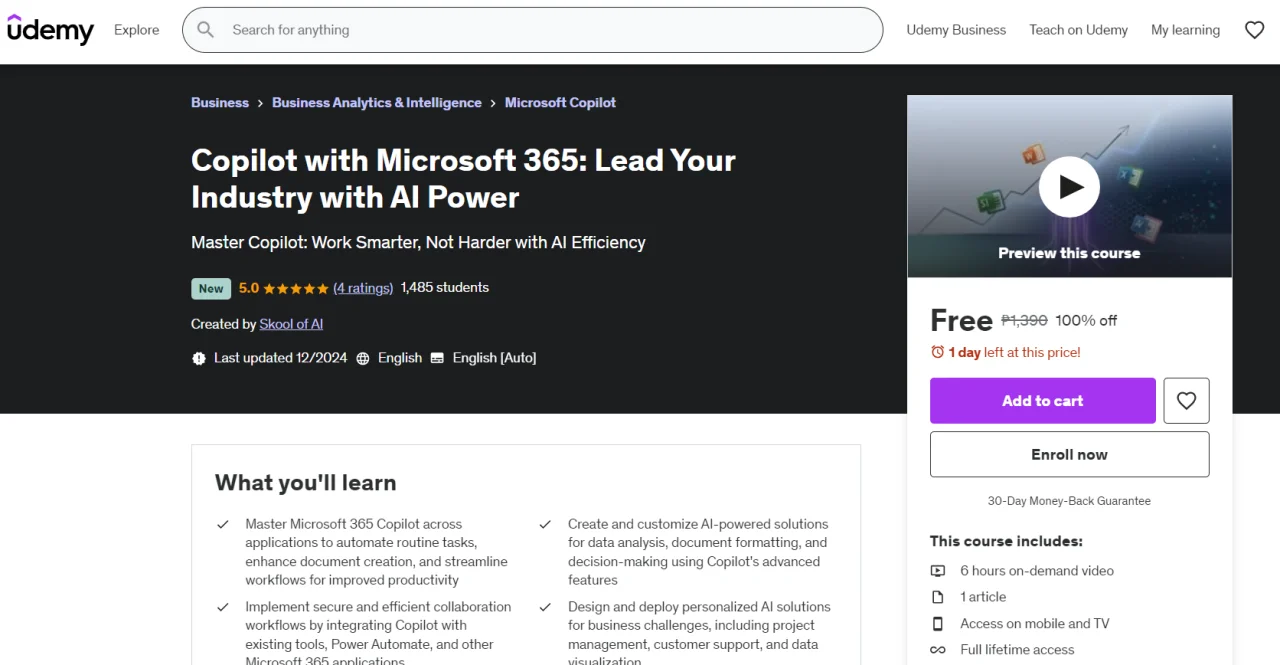This screenshot has height=665, width=1280.
Task: Click the last updated badge icon
Action: 198,358
